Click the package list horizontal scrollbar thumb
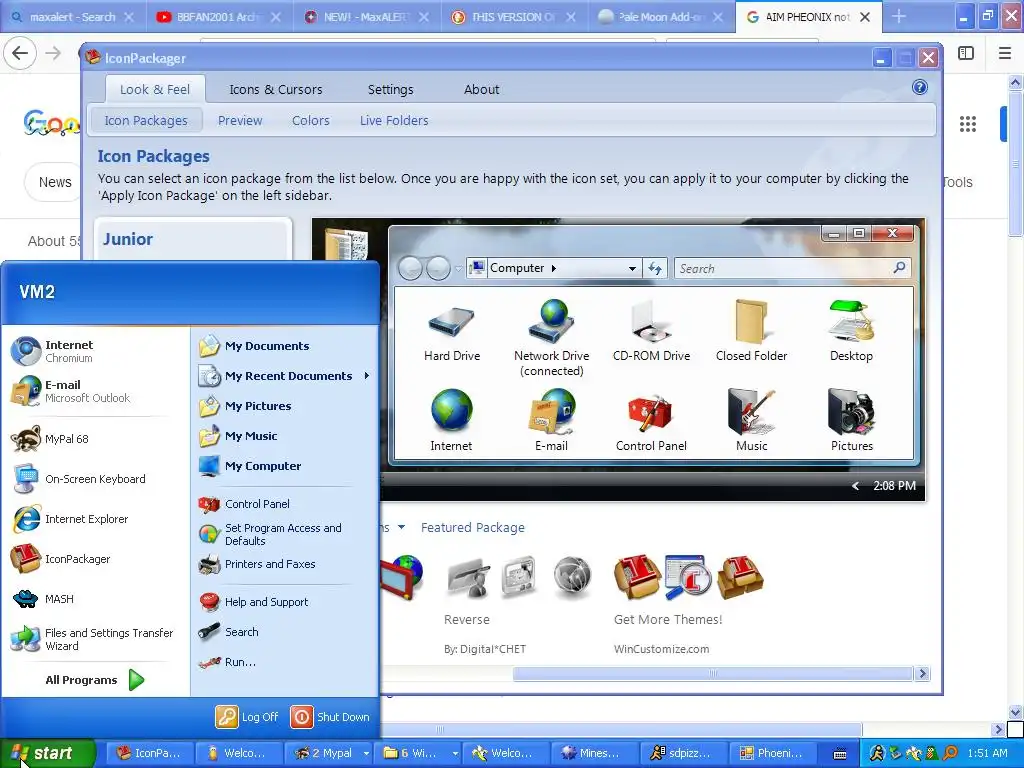Viewport: 1024px width, 768px height. pyautogui.click(x=712, y=673)
